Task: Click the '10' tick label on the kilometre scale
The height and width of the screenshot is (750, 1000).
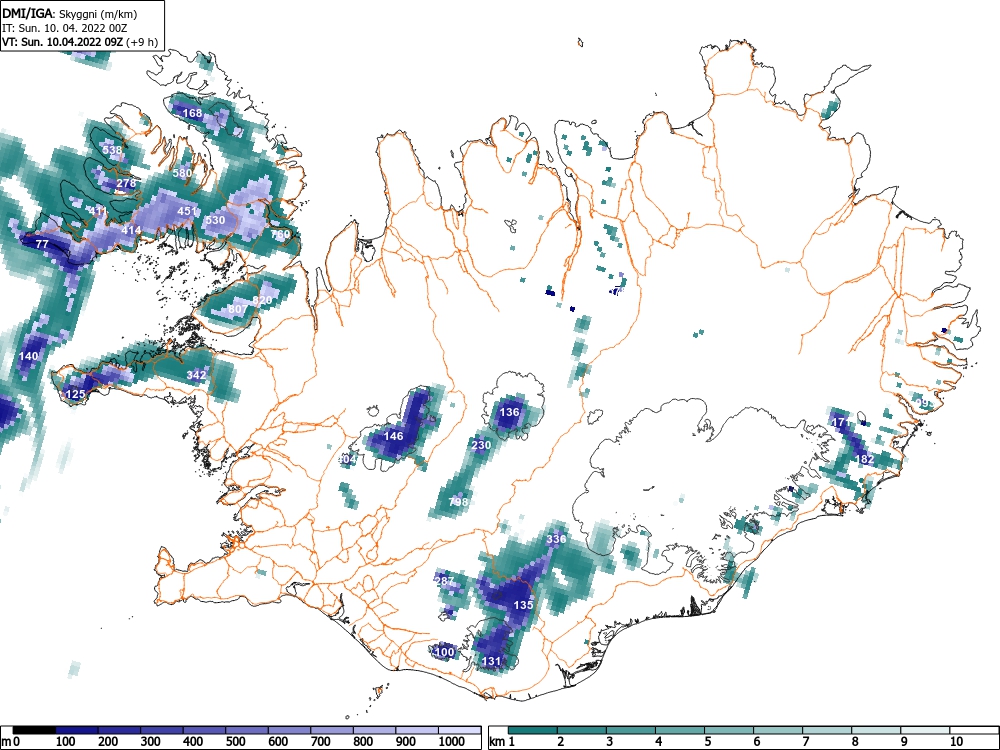Action: click(x=957, y=742)
